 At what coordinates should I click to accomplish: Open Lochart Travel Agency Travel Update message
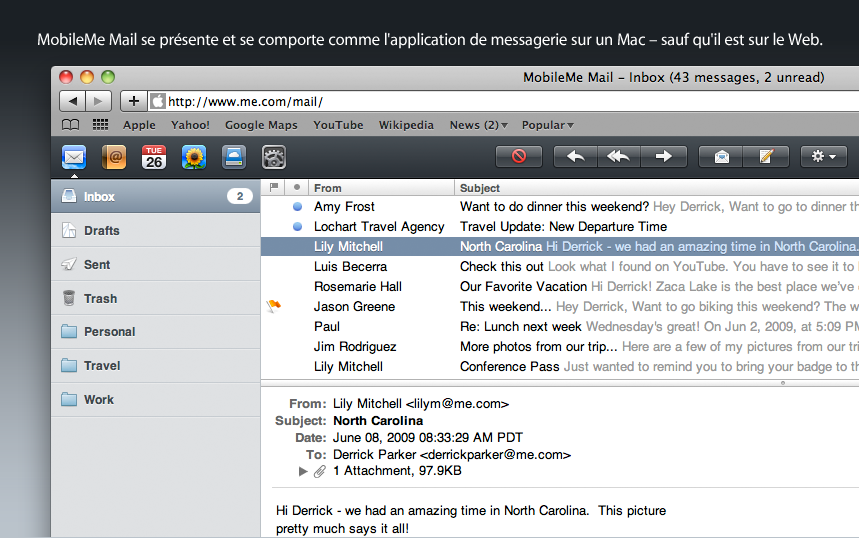point(560,226)
